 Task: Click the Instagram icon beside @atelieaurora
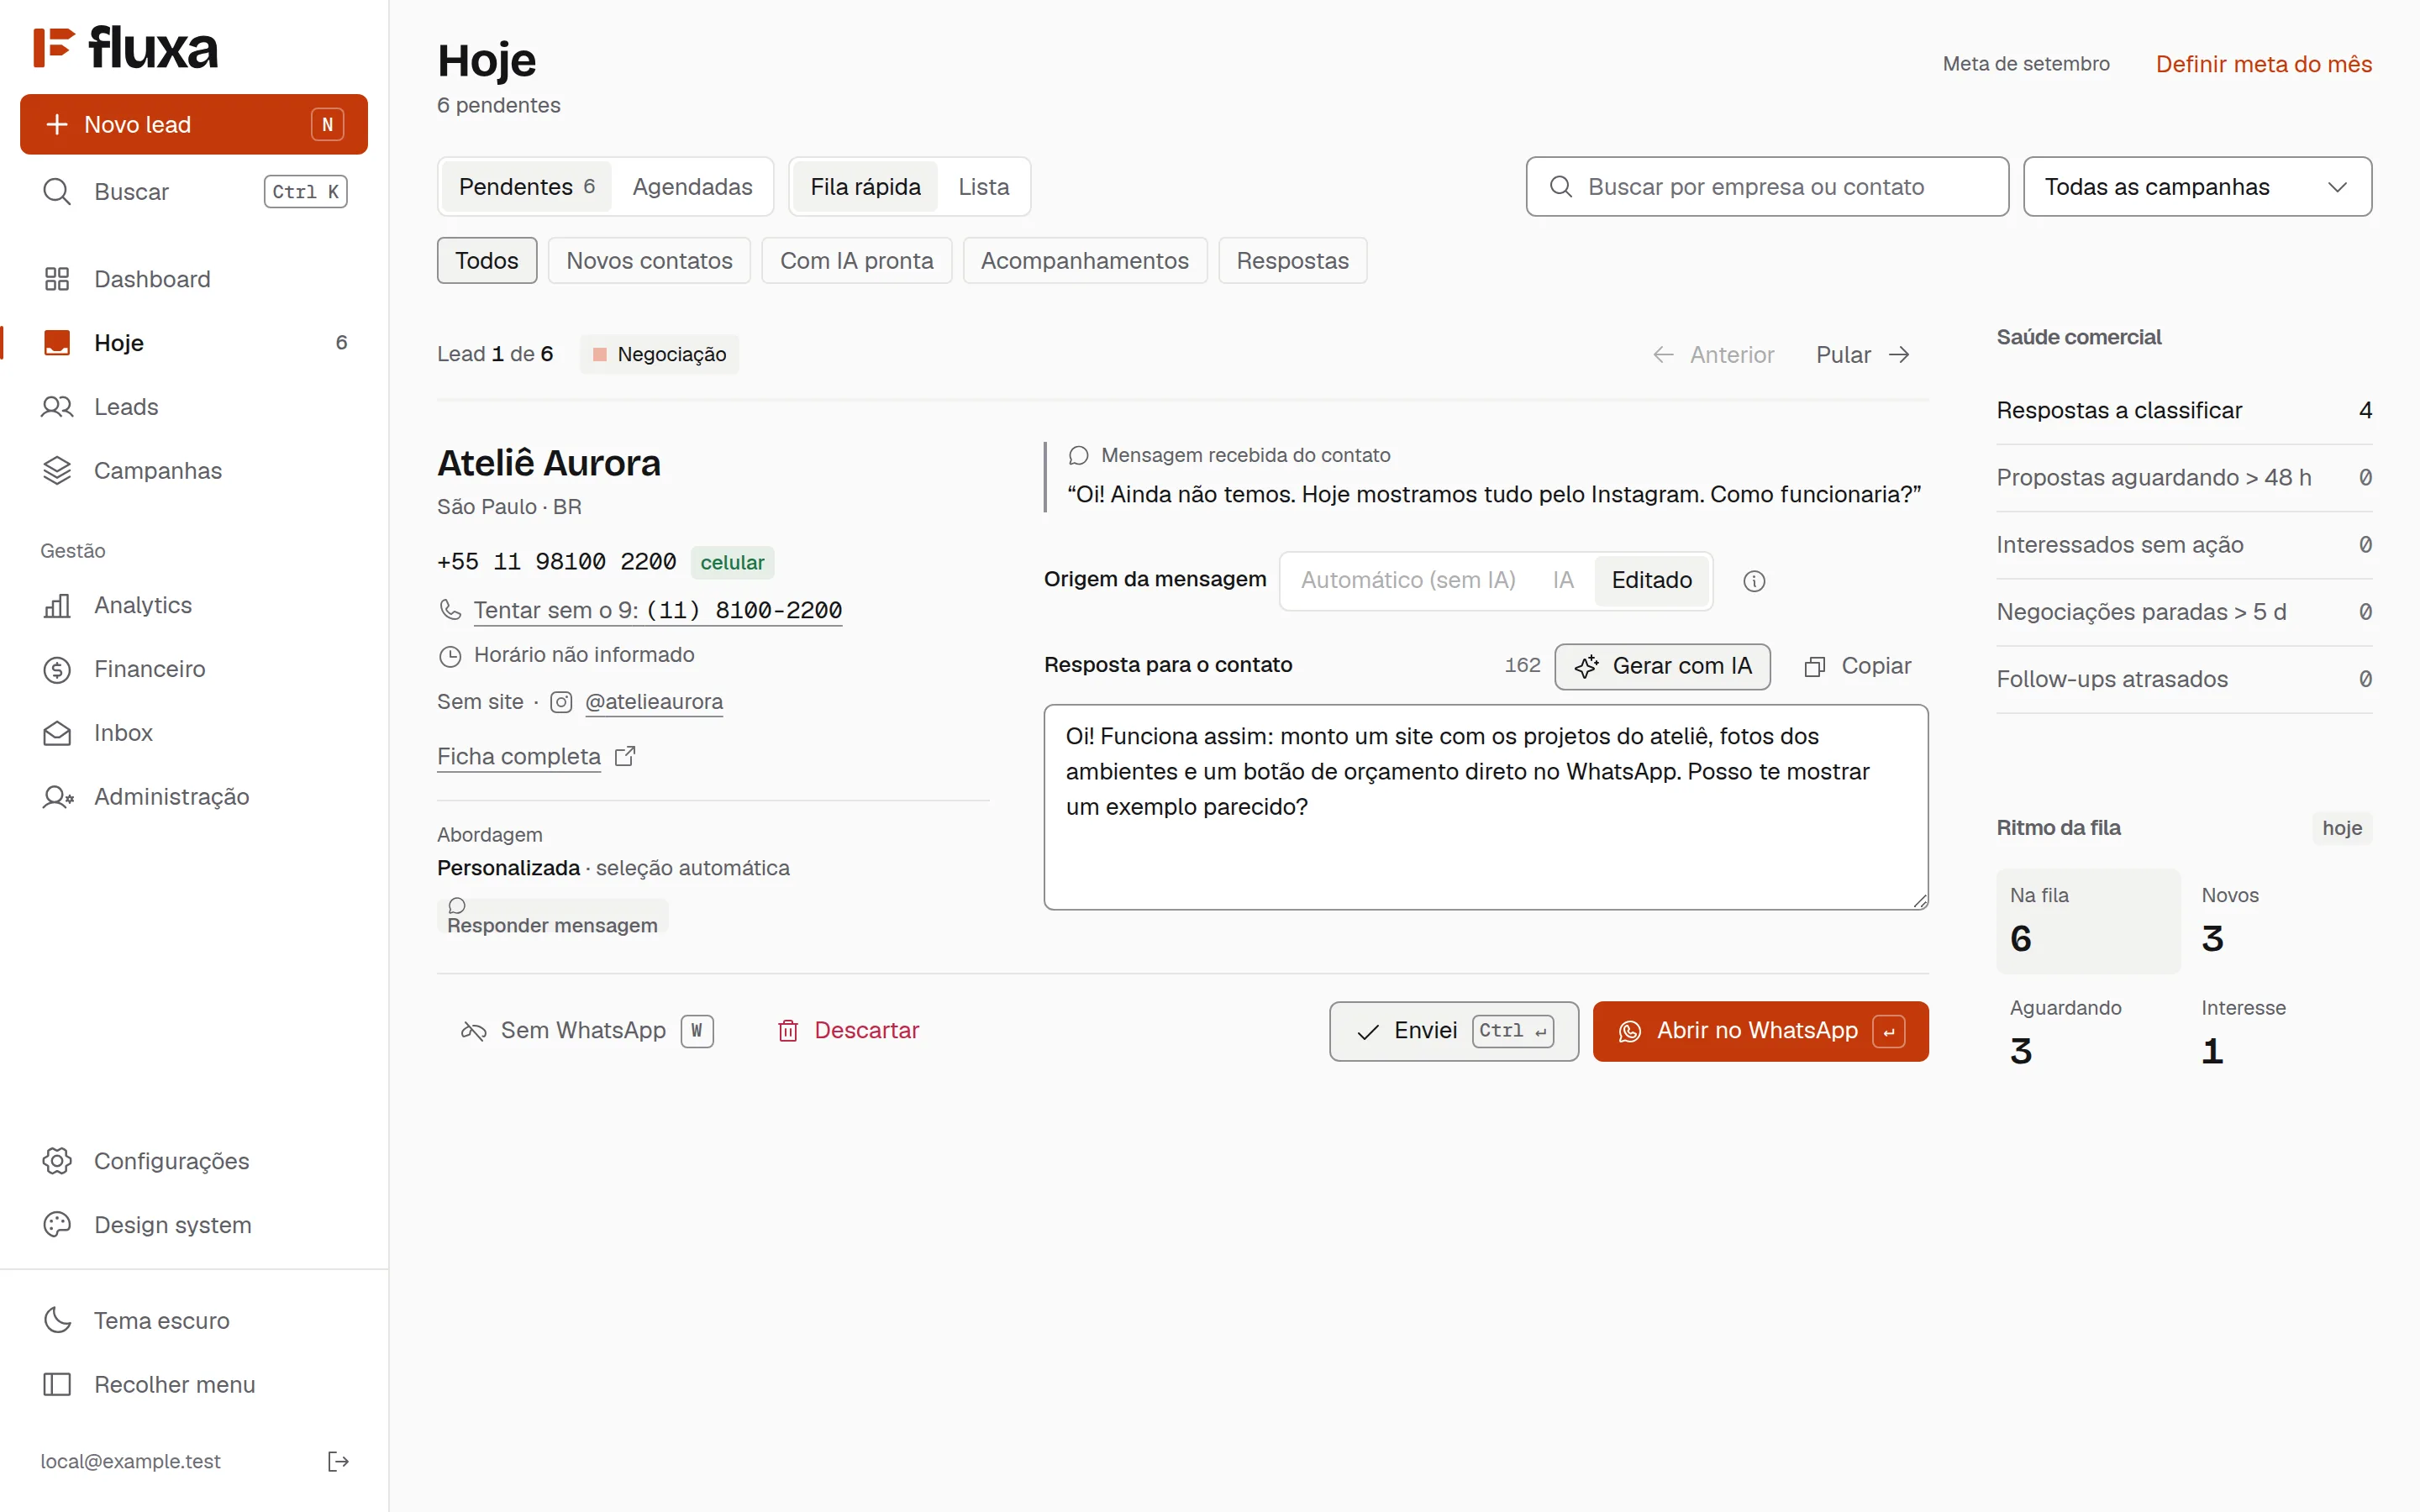[x=562, y=702]
